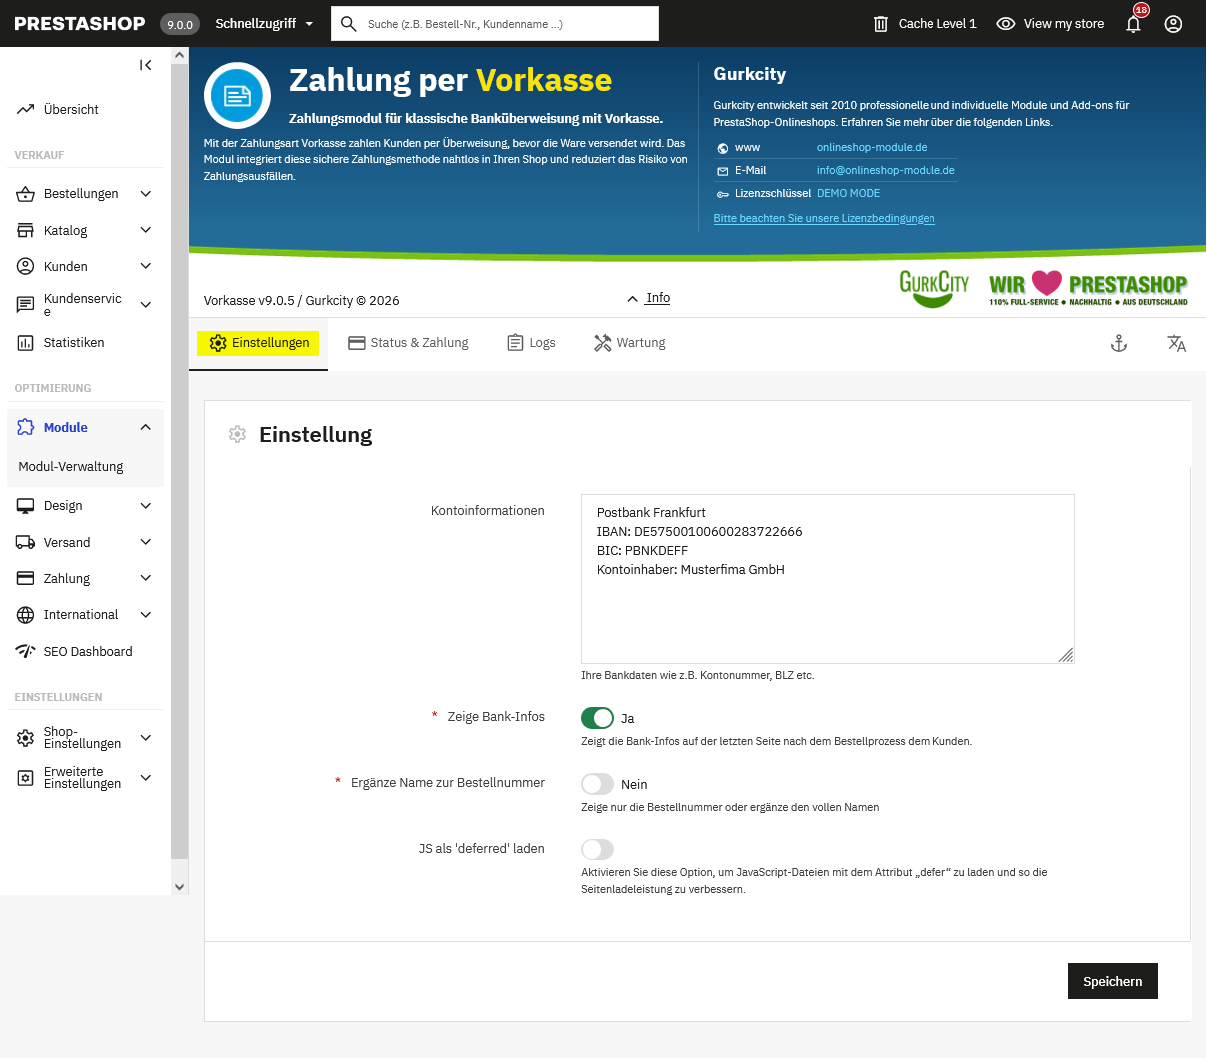Viewport: 1207px width, 1059px height.
Task: Click the Zahlung credit card icon
Action: coord(25,578)
